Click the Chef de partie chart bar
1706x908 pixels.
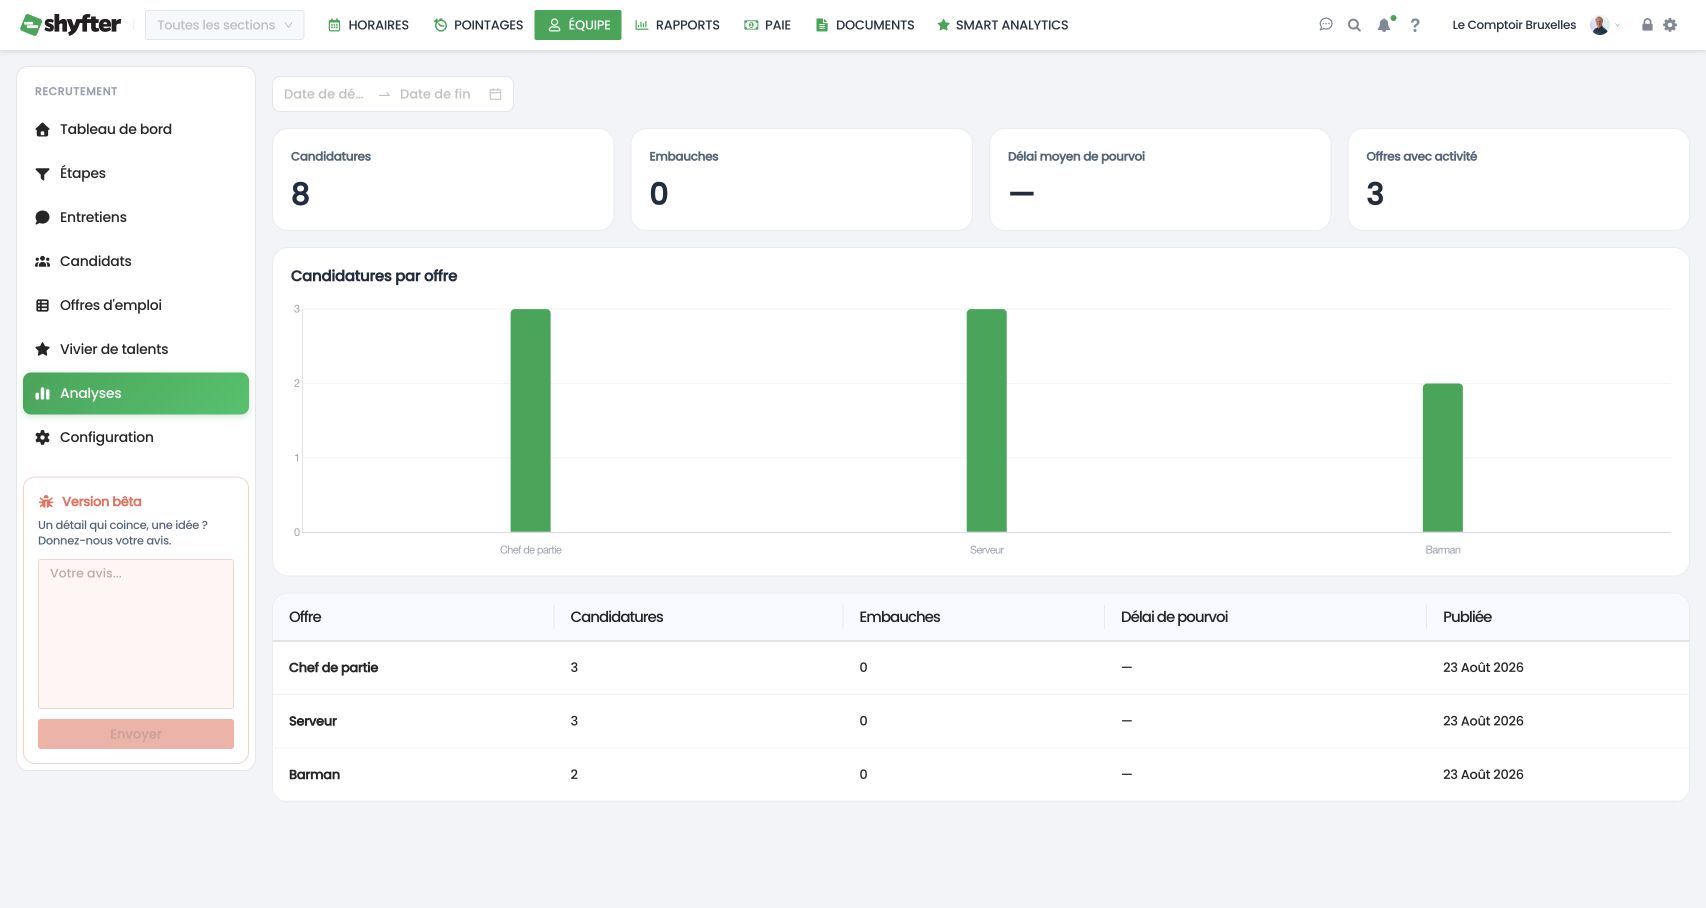pyautogui.click(x=530, y=420)
